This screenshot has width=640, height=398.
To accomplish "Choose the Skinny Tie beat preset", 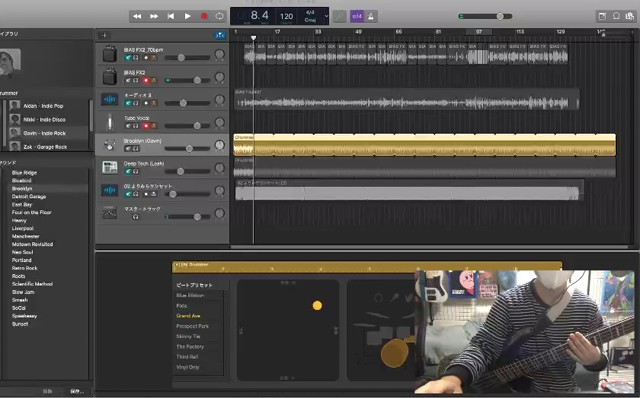I will pyautogui.click(x=188, y=336).
